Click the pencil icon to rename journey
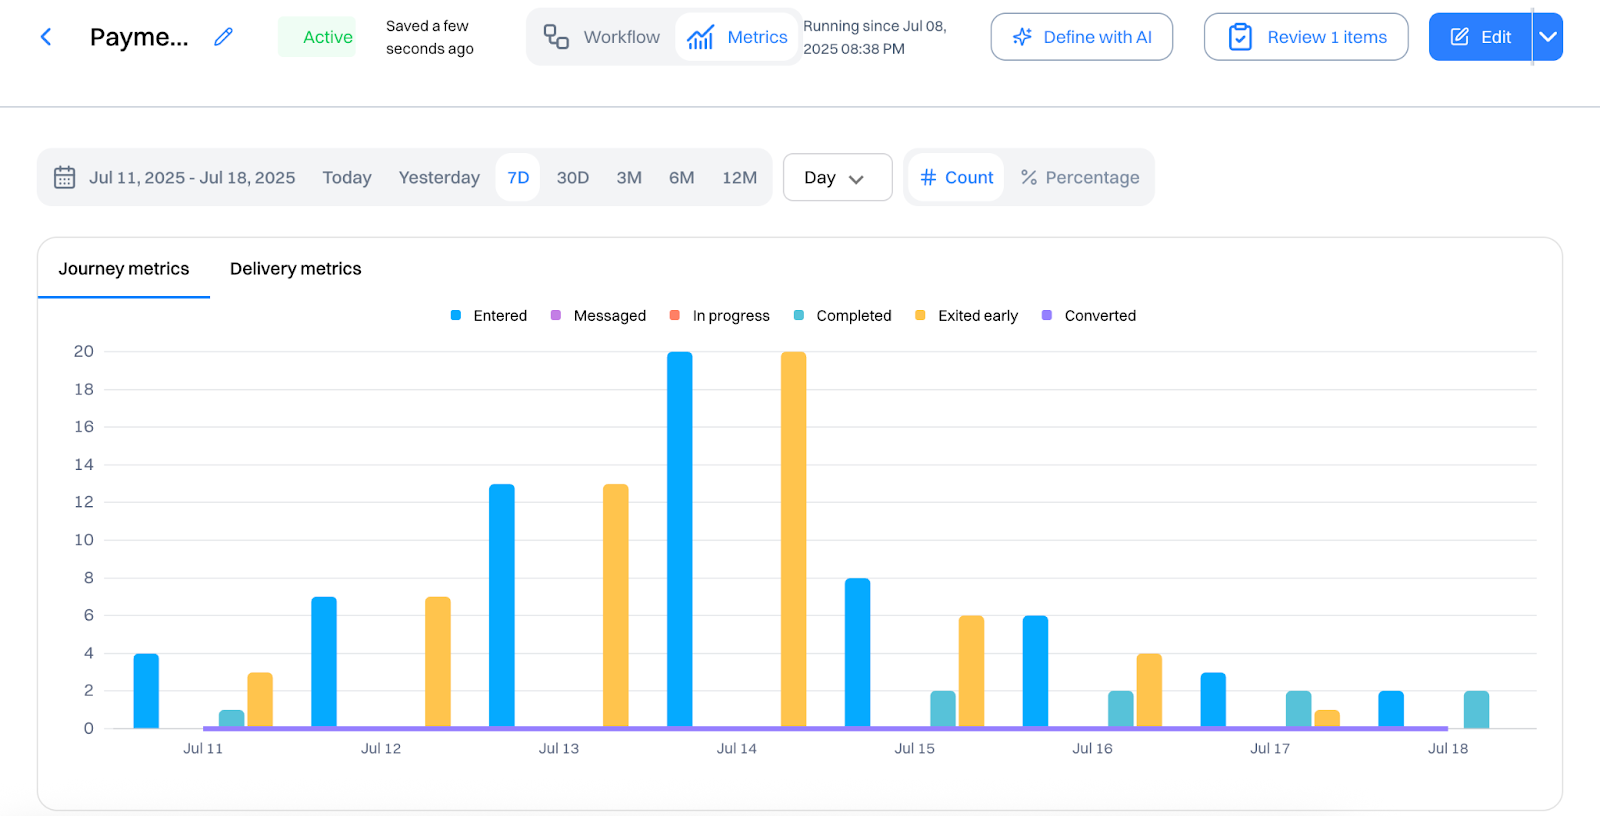Viewport: 1600px width, 816px height. click(224, 37)
